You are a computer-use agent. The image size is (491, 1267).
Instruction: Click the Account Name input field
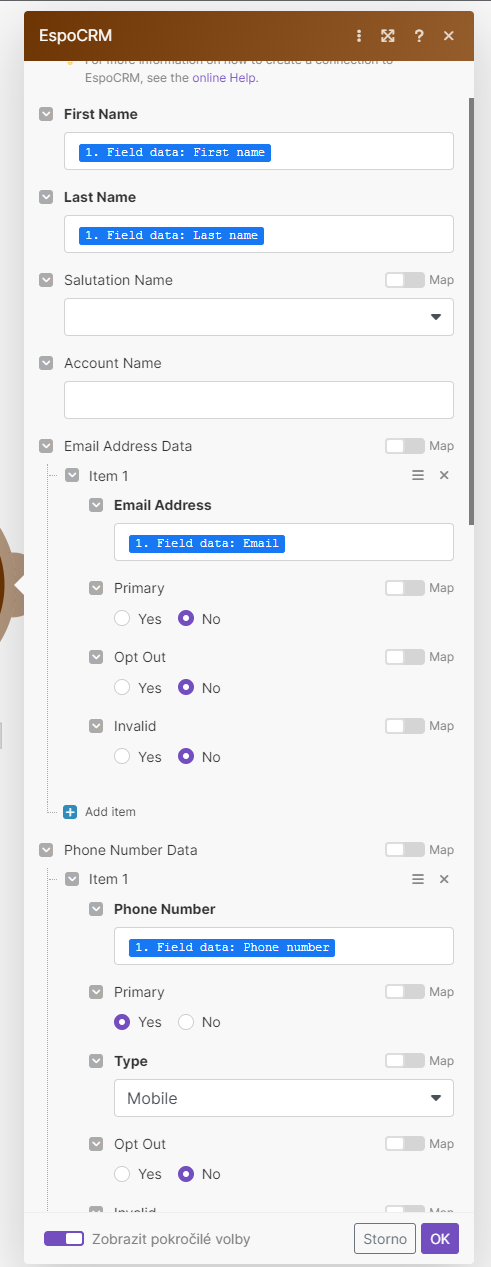(259, 400)
